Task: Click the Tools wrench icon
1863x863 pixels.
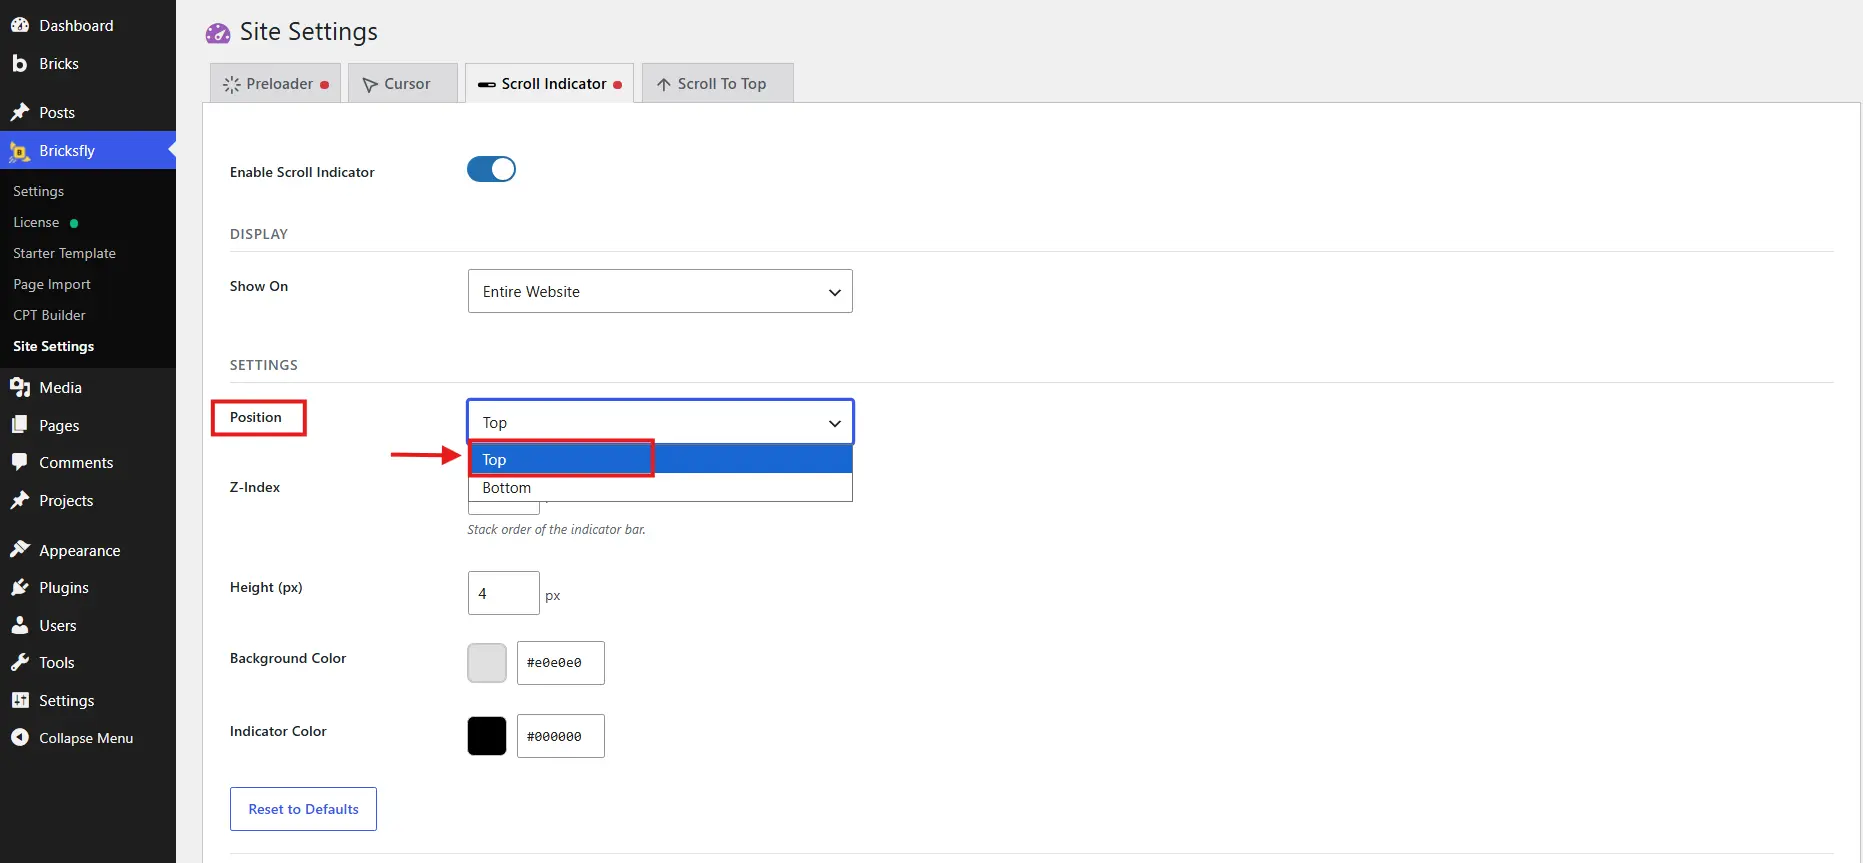Action: tap(20, 662)
